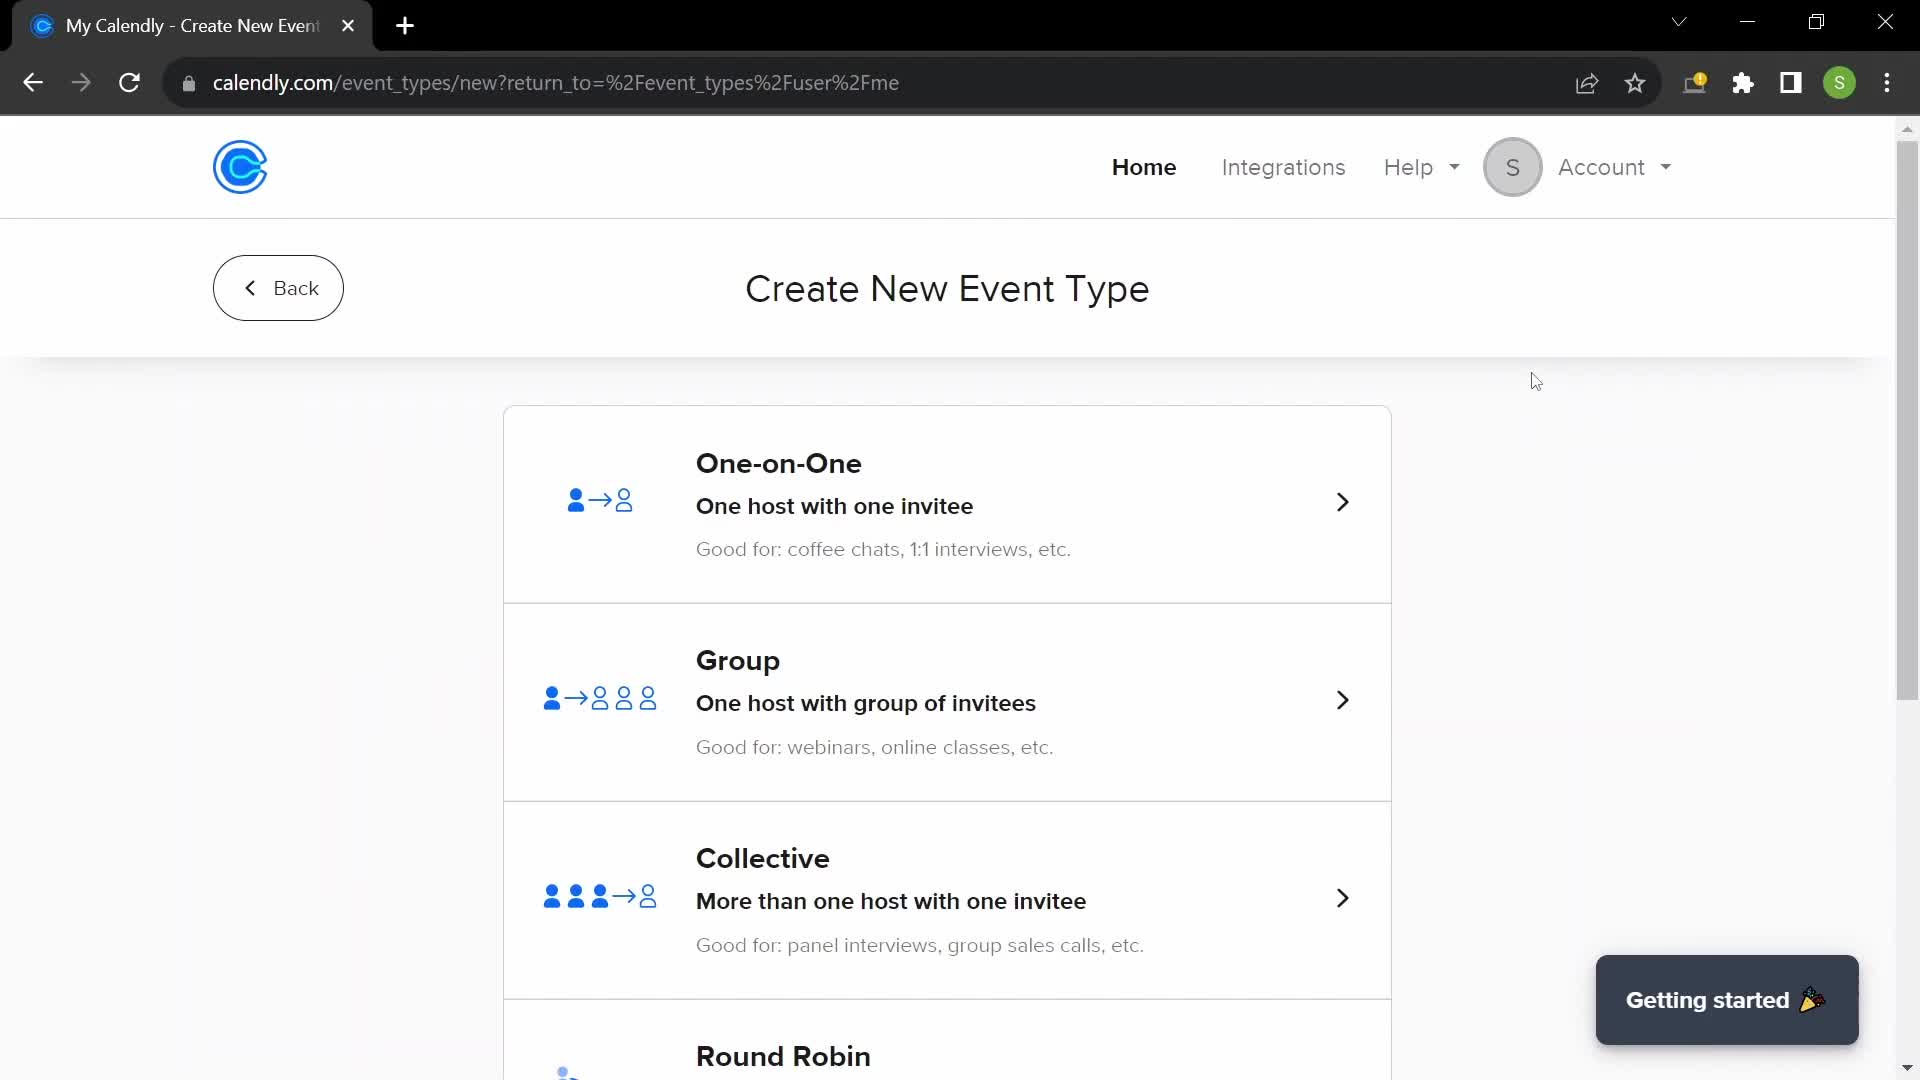Screen dimensions: 1920x1080
Task: Click the Group event type icon
Action: pos(600,699)
